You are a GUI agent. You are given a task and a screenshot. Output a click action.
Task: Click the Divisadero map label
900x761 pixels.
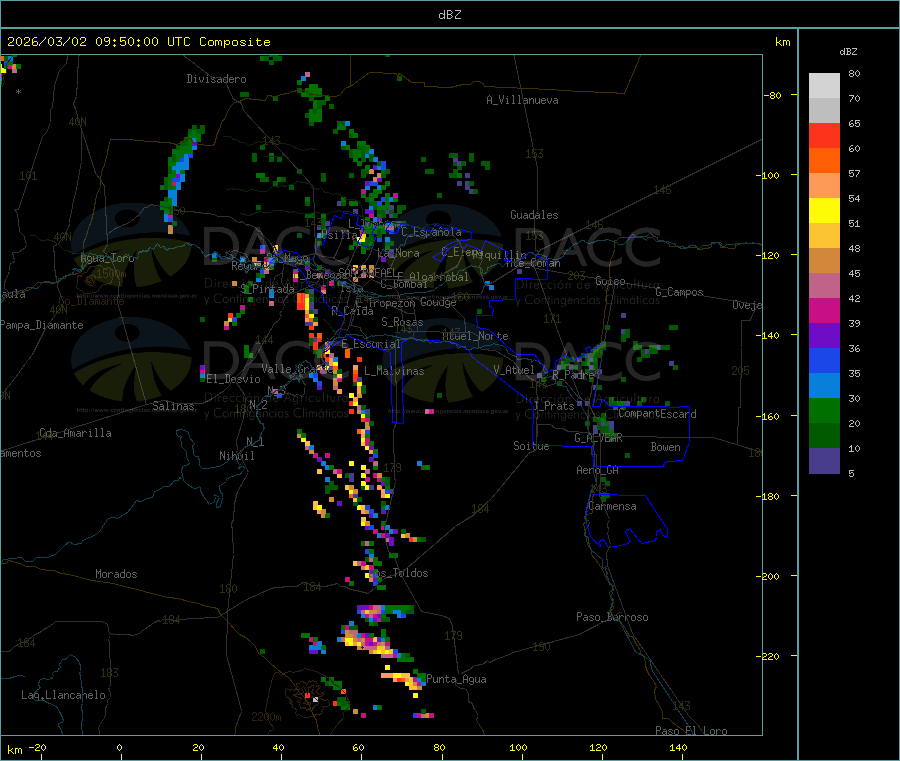(x=216, y=79)
